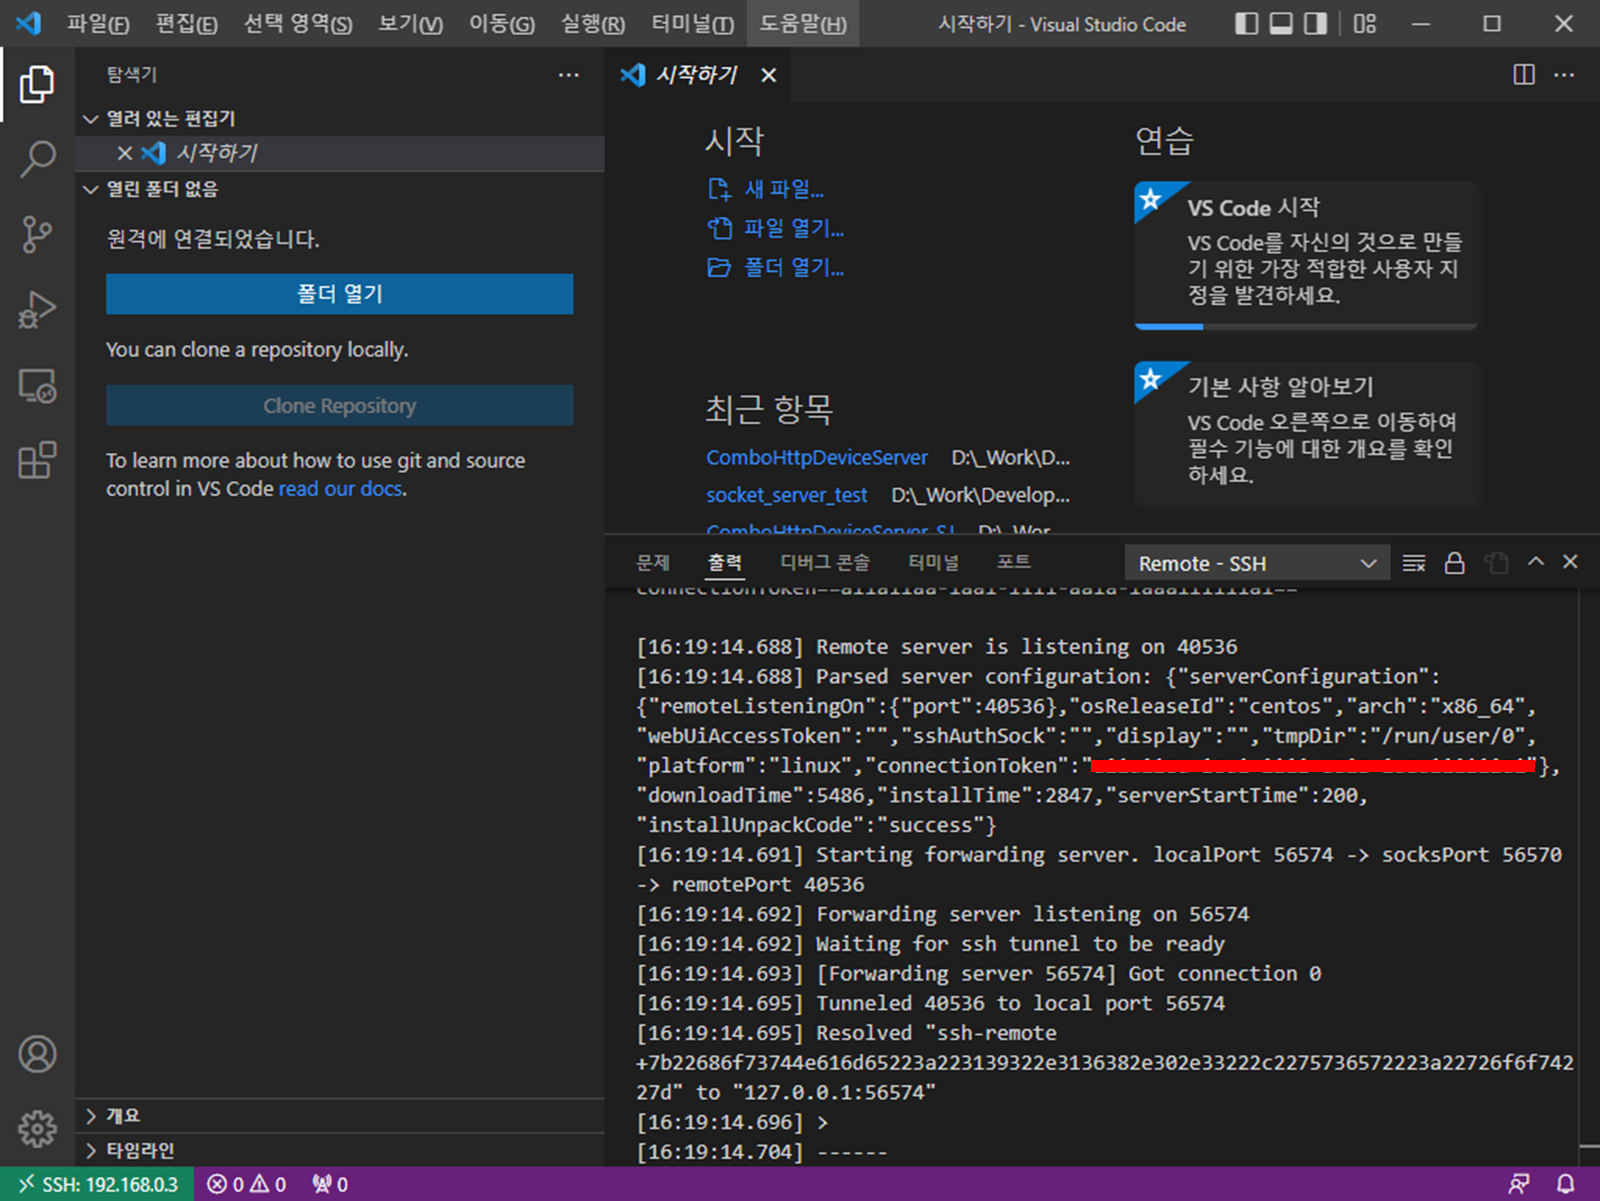Click the Clone Repository button

[x=340, y=405]
